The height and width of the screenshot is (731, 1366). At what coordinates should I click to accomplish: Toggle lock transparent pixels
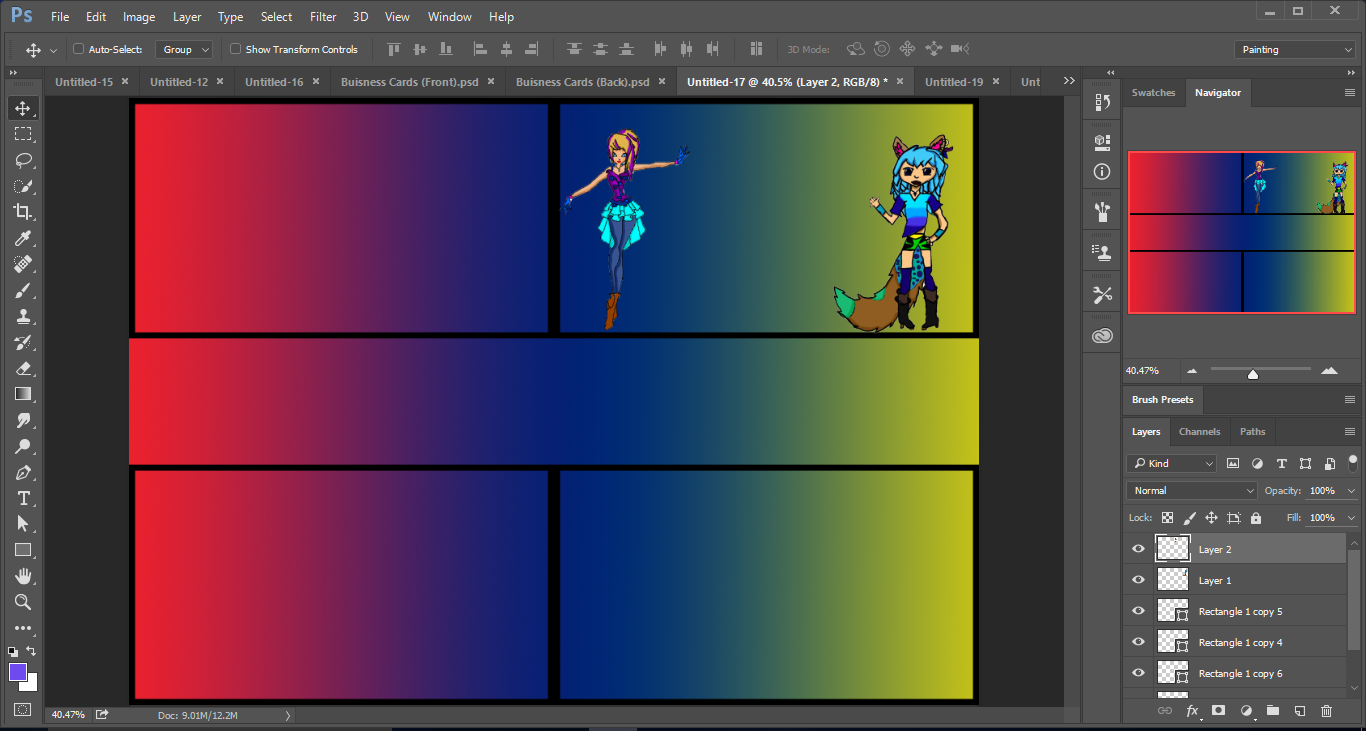coord(1167,518)
